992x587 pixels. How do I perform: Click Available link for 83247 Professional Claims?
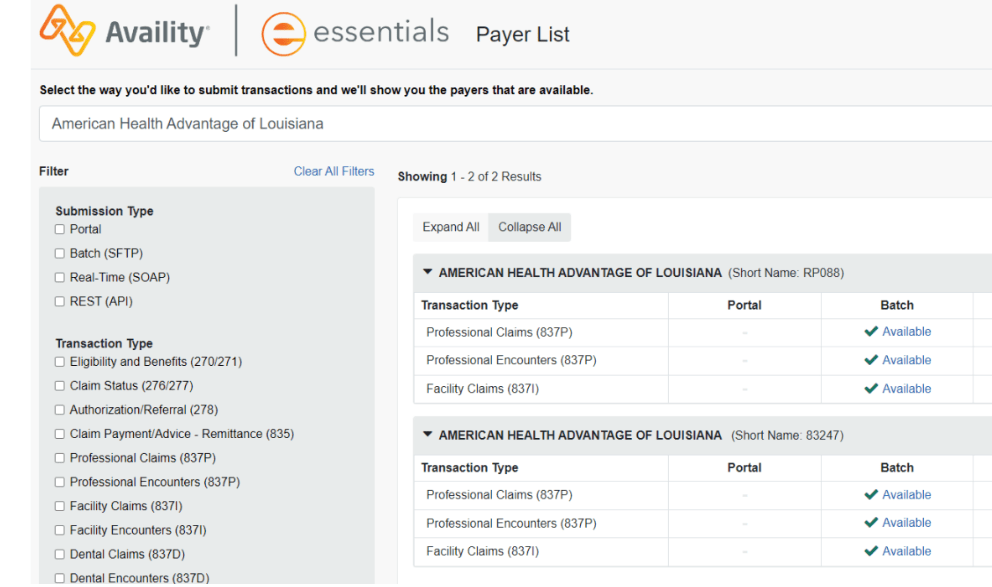point(906,495)
